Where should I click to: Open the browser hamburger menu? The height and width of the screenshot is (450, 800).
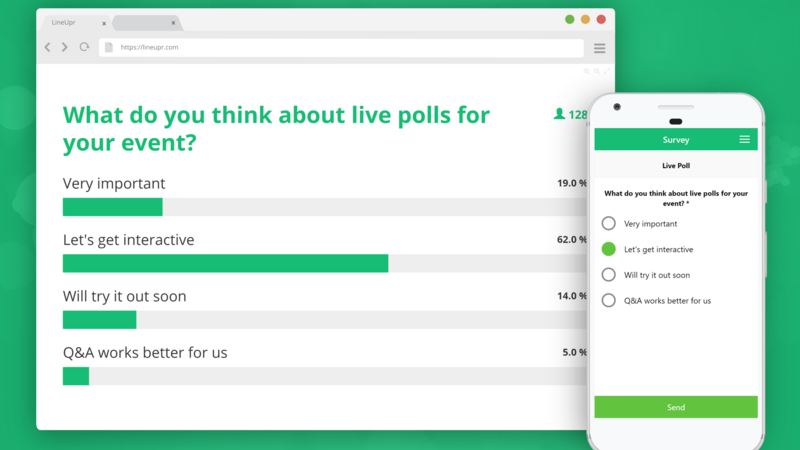[x=599, y=48]
